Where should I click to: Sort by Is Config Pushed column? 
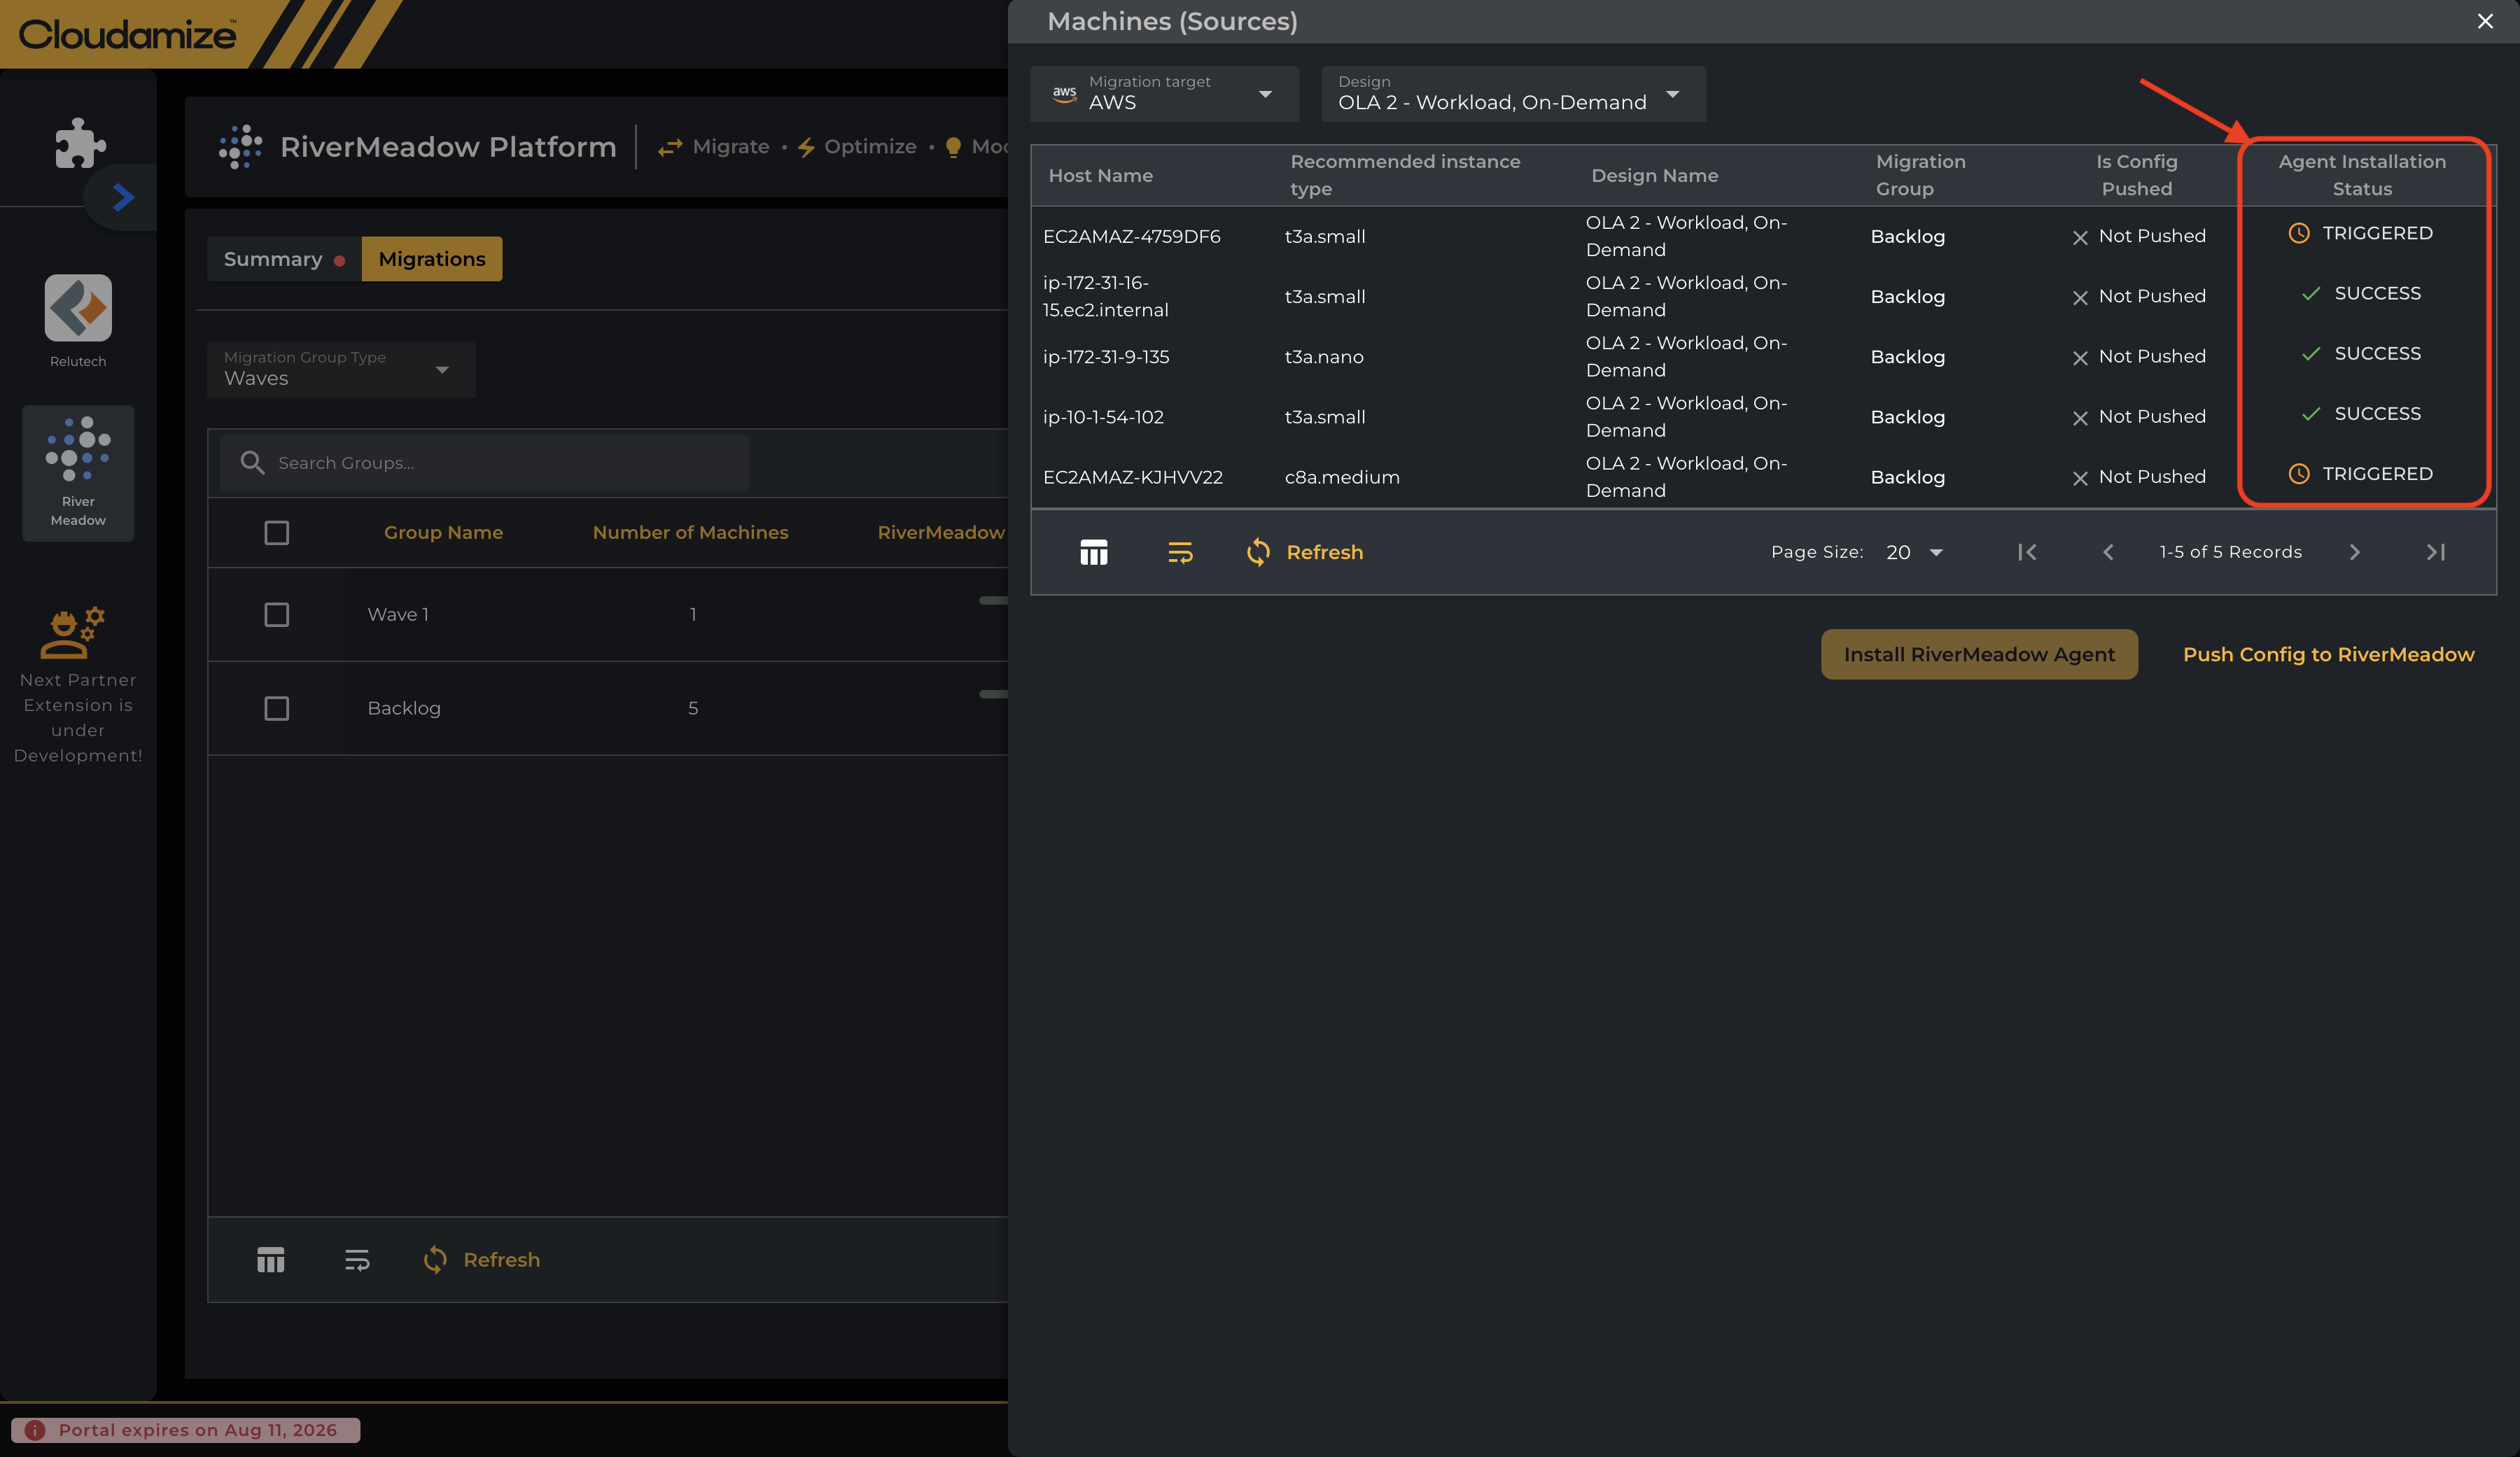[2136, 176]
